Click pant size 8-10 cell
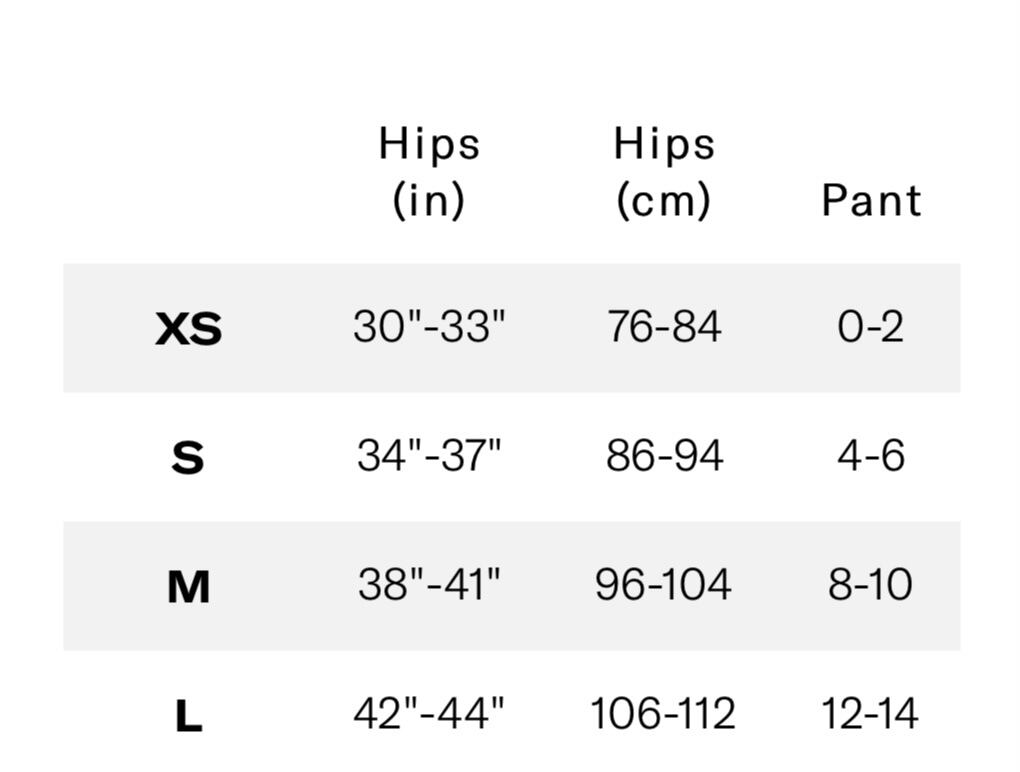1020x772 pixels. [870, 583]
